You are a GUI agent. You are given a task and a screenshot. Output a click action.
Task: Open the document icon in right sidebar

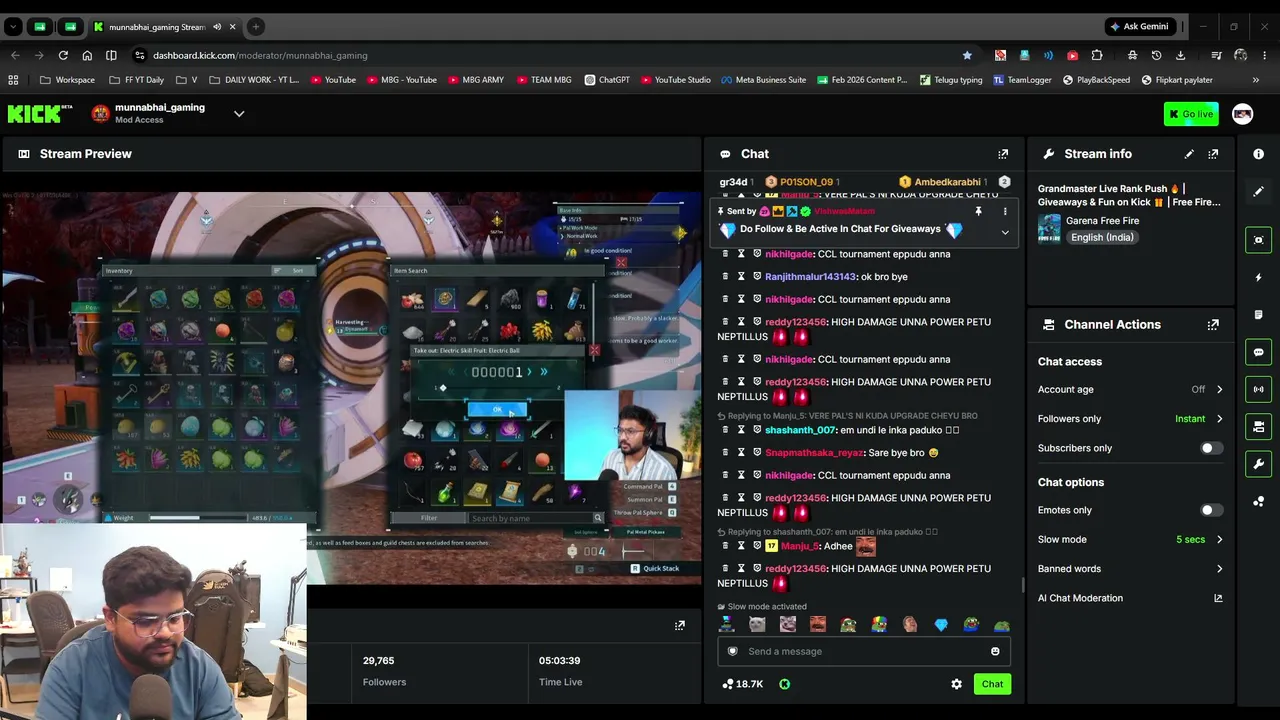[x=1259, y=315]
